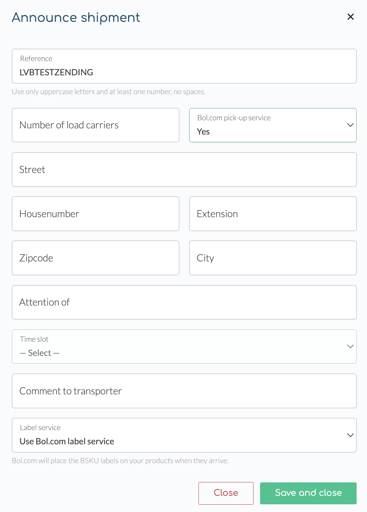Click the green Save and close button
The image size is (367, 512).
coord(308,493)
